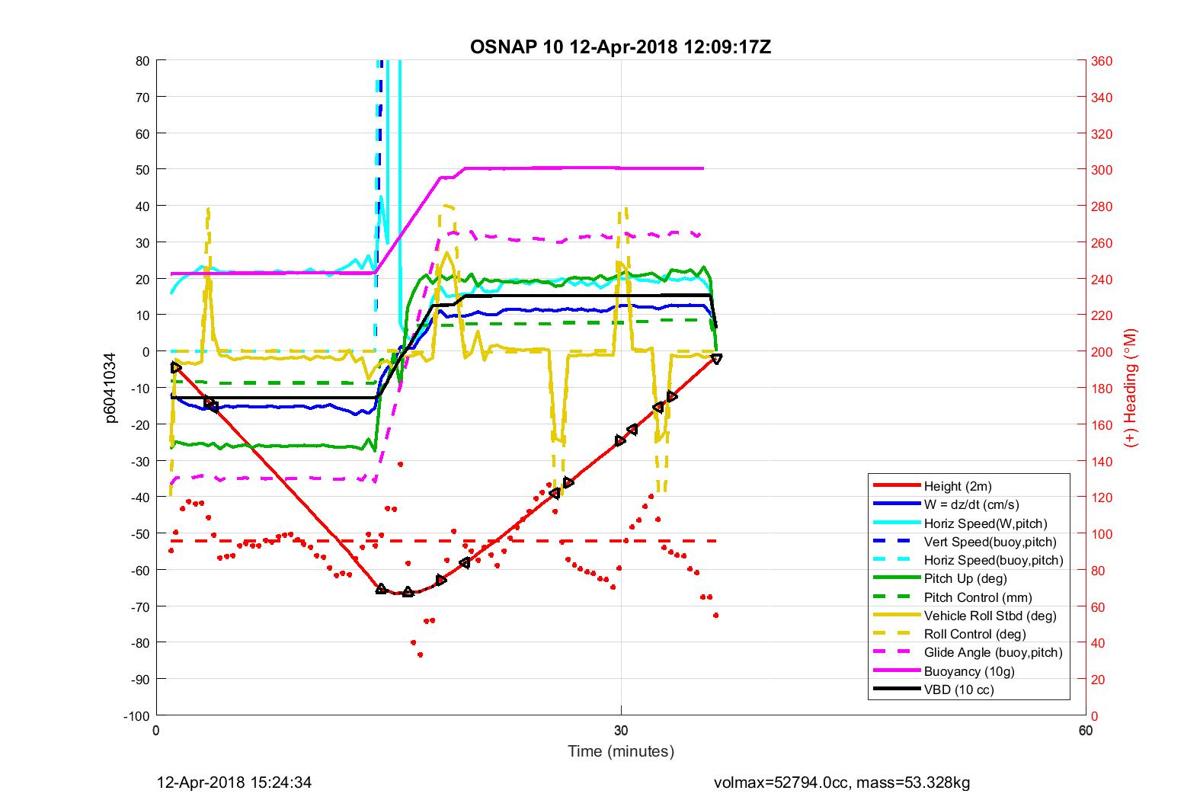Image resolution: width=1200 pixels, height=804 pixels.
Task: Select Horiz Speed(buoy,pitch) legend label
Action: click(x=994, y=559)
